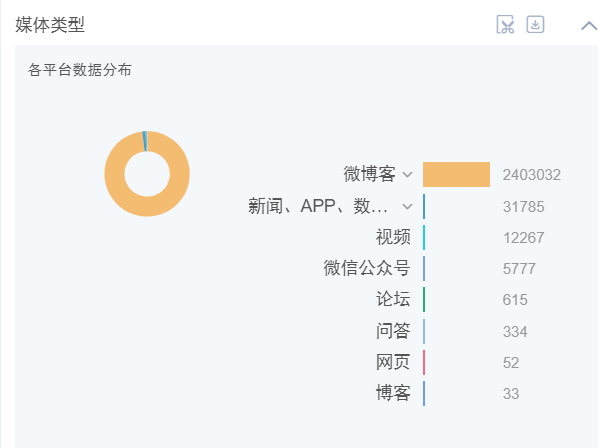
Task: Expand the 微博客 dropdown arrow
Action: tap(408, 175)
